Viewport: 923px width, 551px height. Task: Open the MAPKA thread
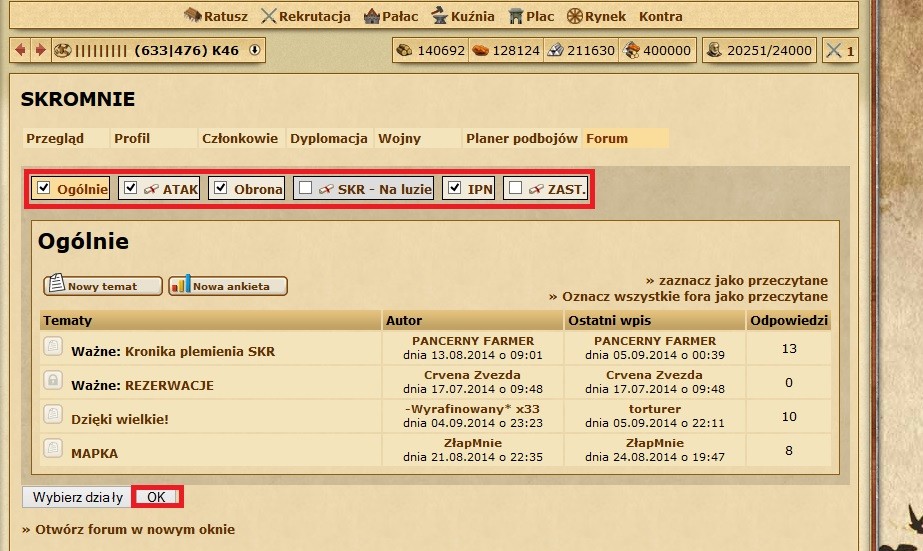click(x=94, y=454)
